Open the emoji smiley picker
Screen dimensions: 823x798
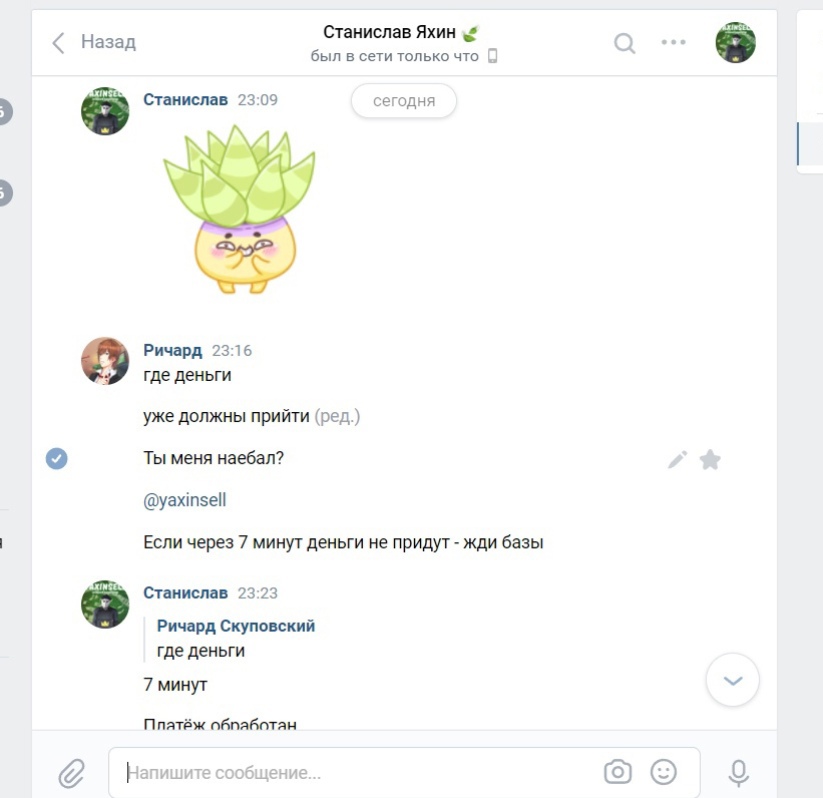(x=663, y=772)
